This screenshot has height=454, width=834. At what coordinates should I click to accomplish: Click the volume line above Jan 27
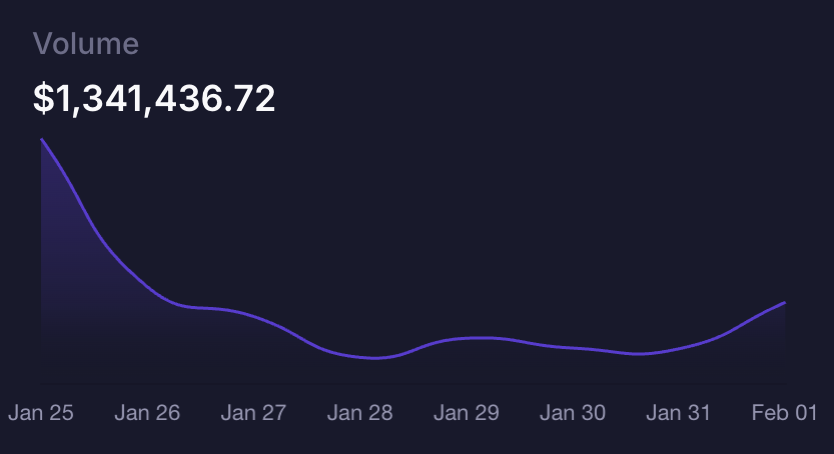[x=253, y=316]
